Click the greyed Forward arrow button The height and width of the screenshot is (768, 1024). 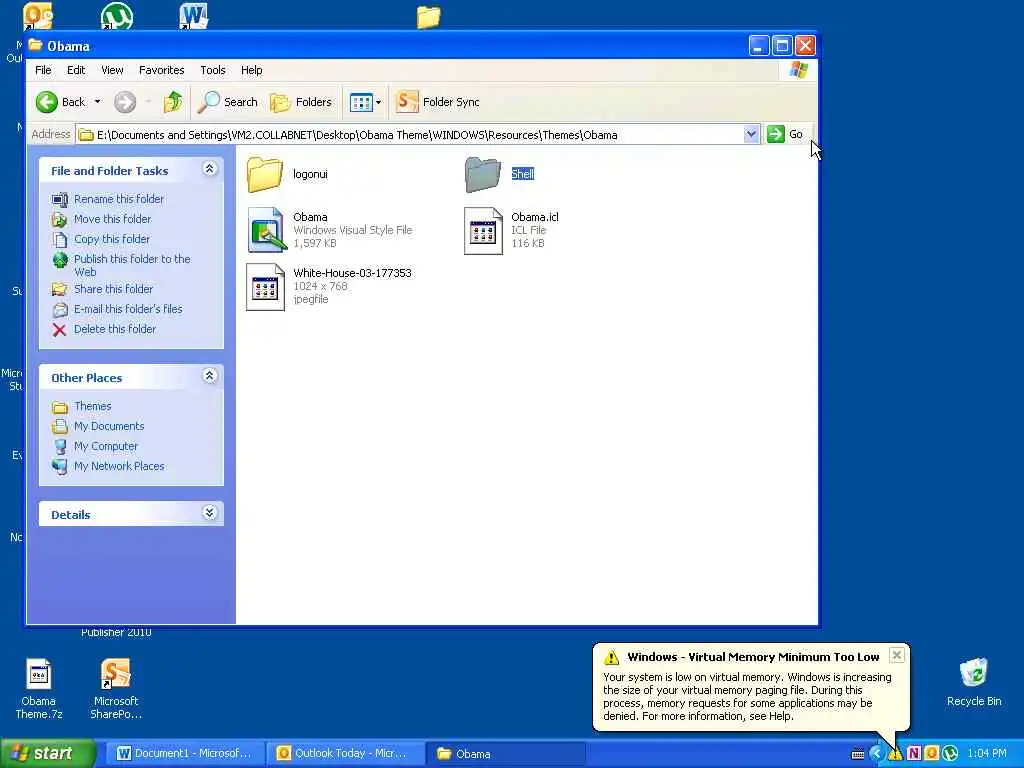[x=125, y=102]
